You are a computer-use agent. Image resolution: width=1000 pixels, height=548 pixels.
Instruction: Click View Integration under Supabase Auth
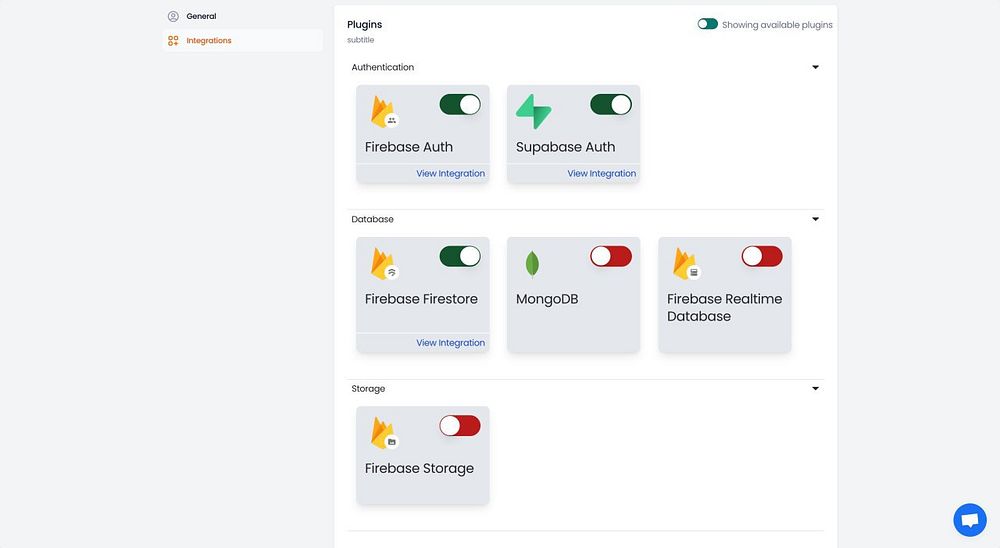click(x=601, y=174)
